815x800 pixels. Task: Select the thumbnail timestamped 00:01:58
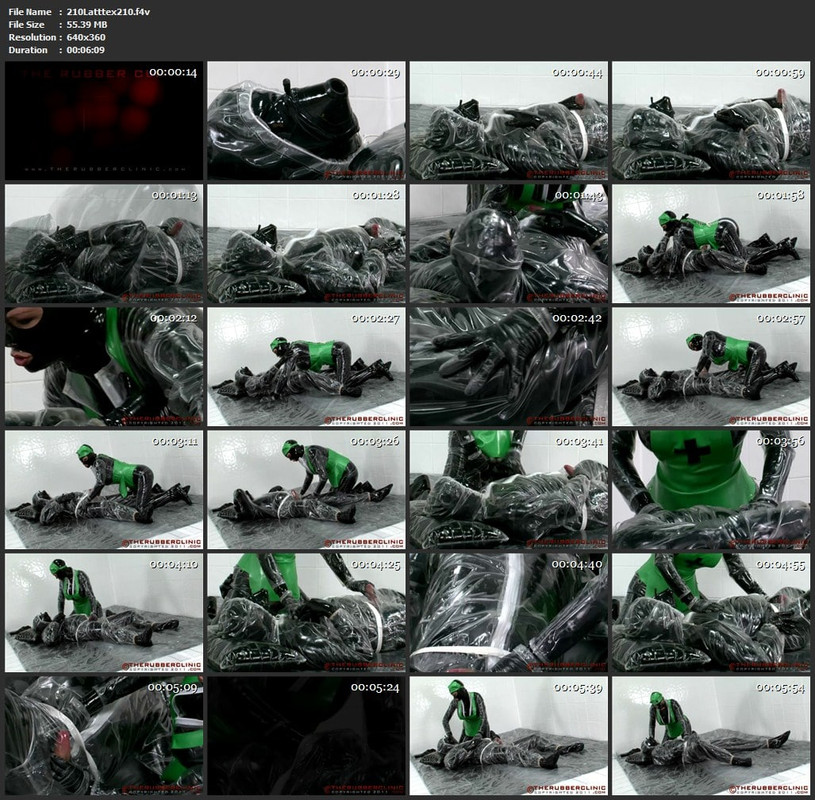point(711,244)
